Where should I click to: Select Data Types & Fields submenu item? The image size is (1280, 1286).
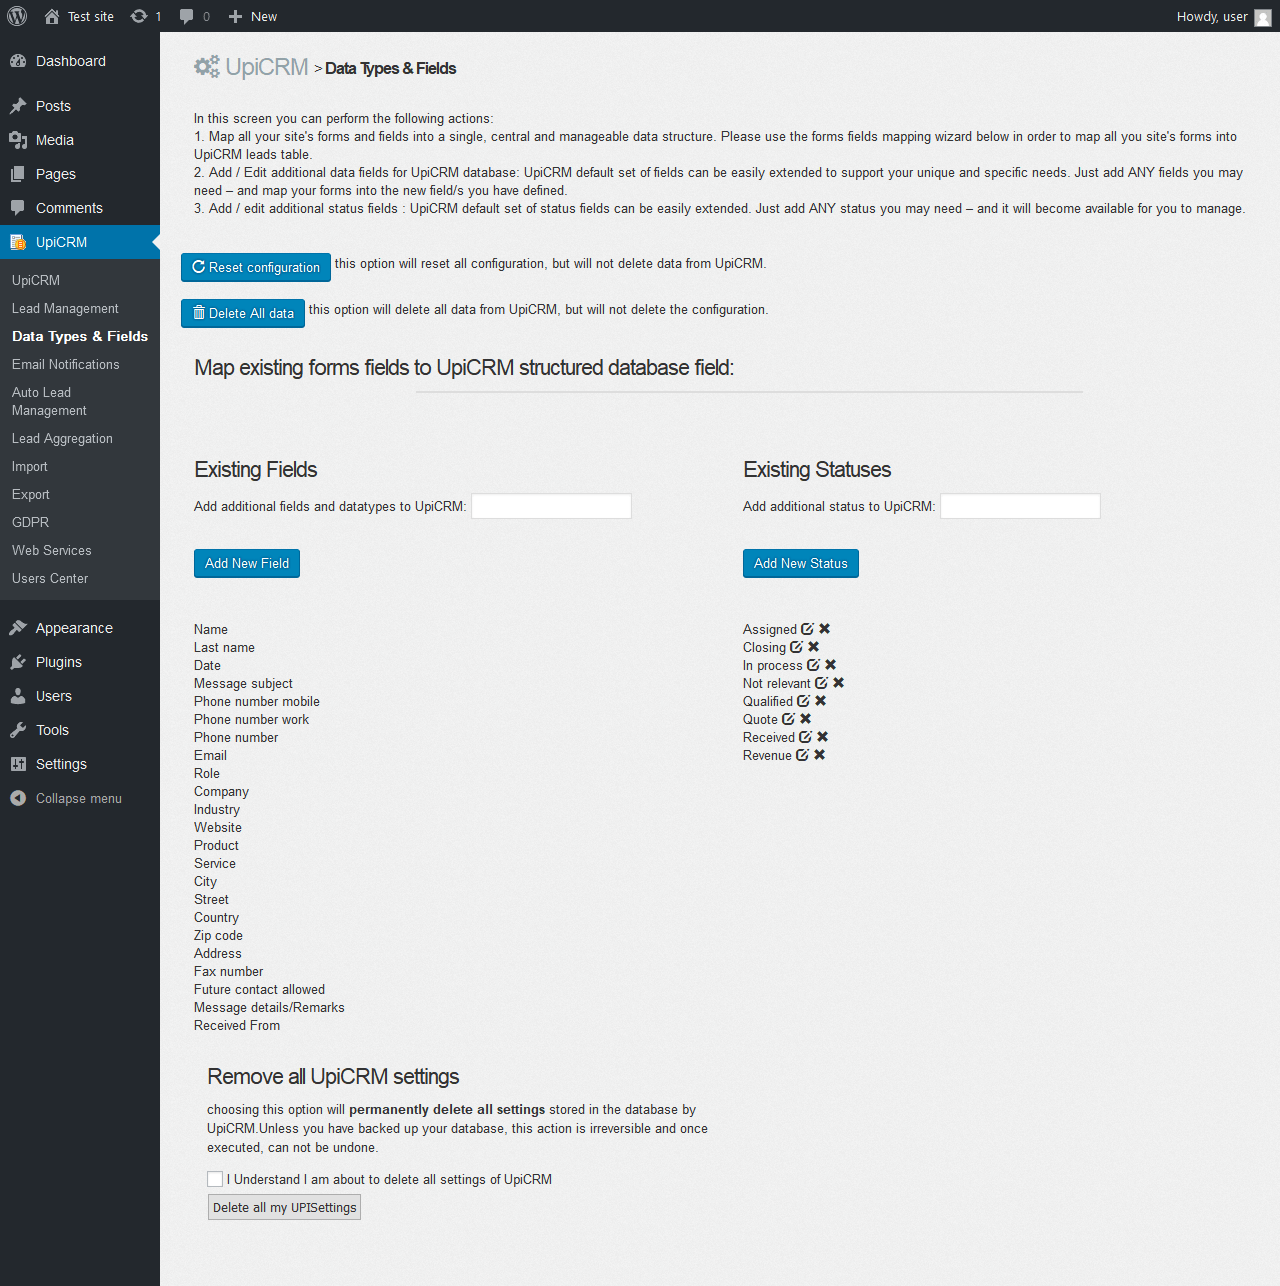pyautogui.click(x=80, y=337)
